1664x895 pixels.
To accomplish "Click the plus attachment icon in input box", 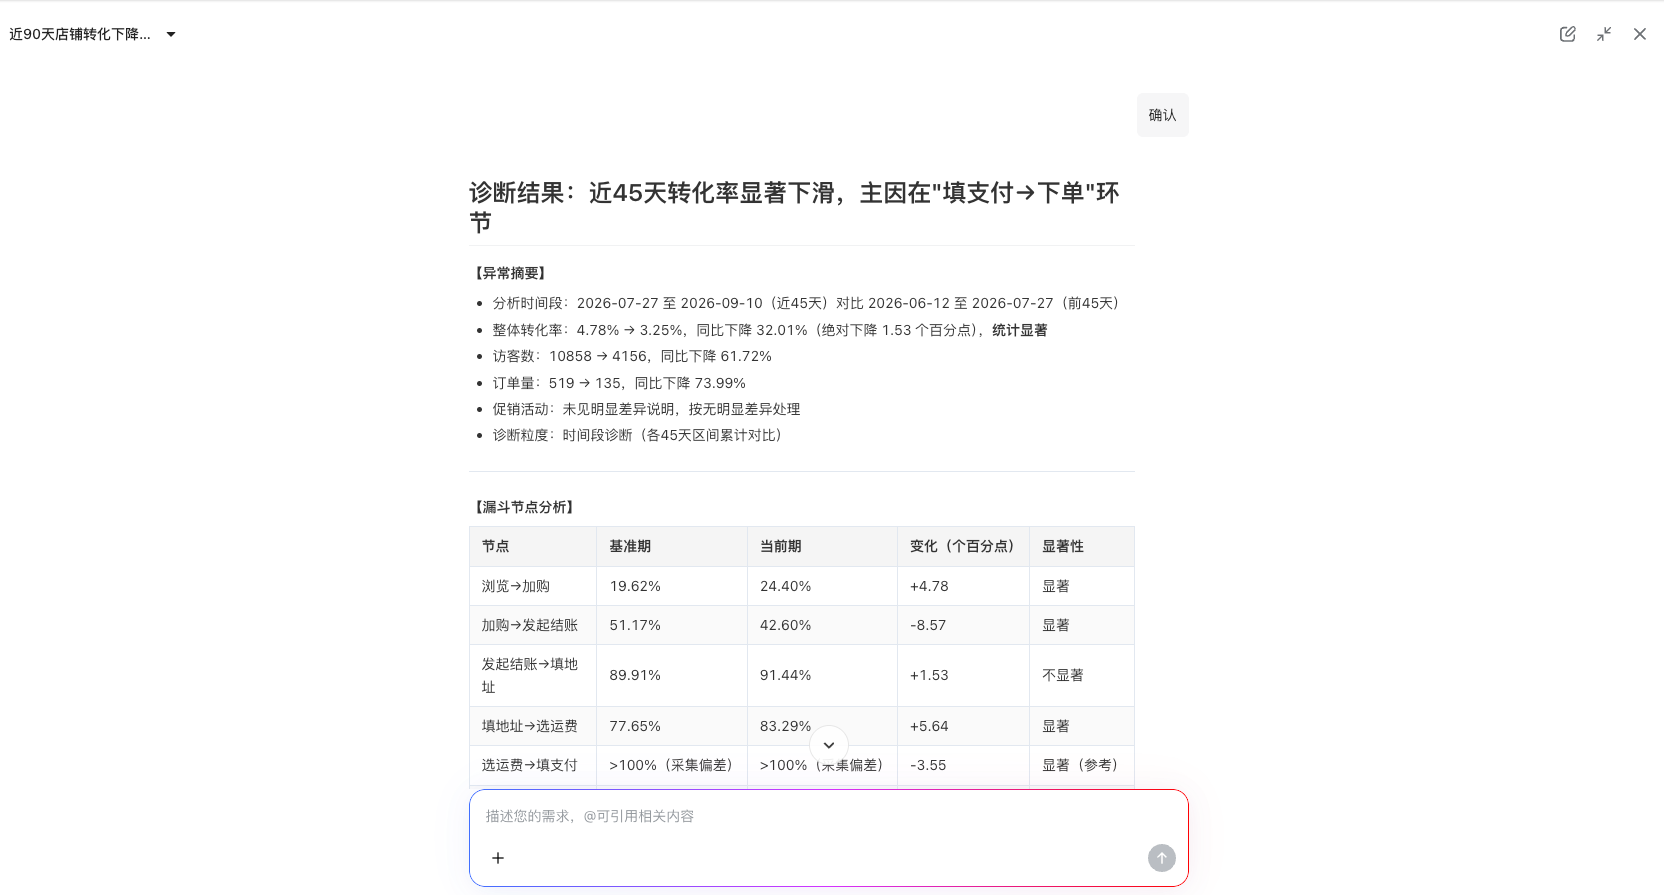I will click(498, 858).
